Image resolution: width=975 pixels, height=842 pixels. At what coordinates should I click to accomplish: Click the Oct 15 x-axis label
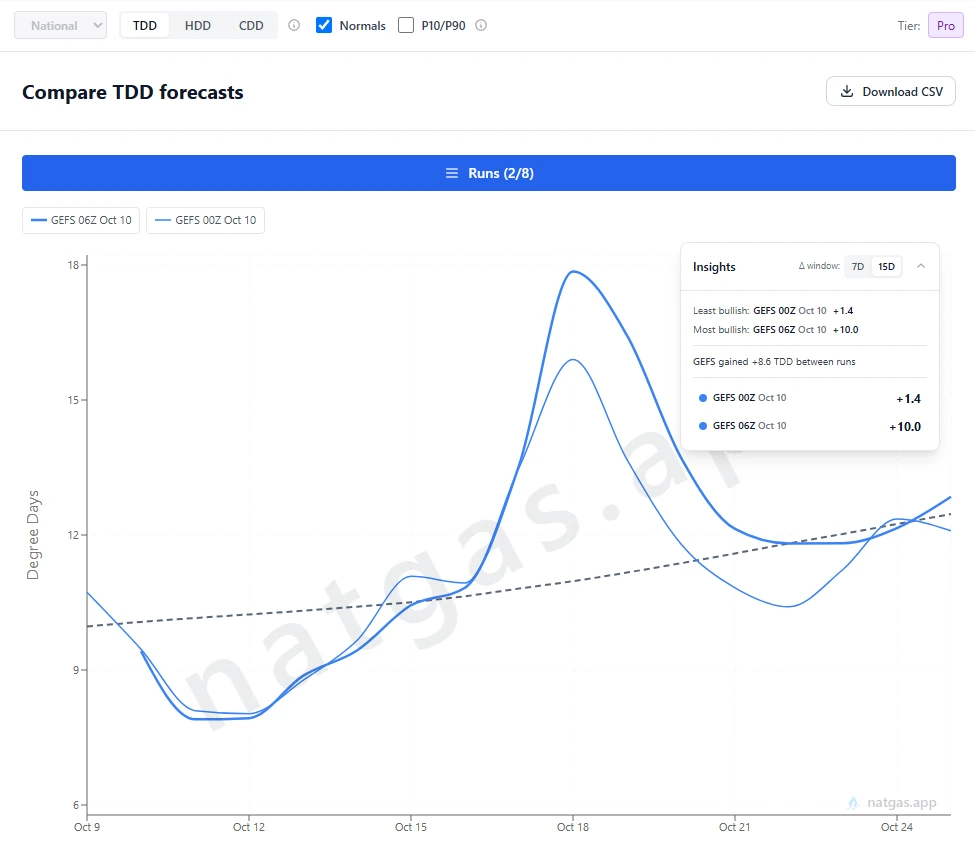click(x=411, y=827)
